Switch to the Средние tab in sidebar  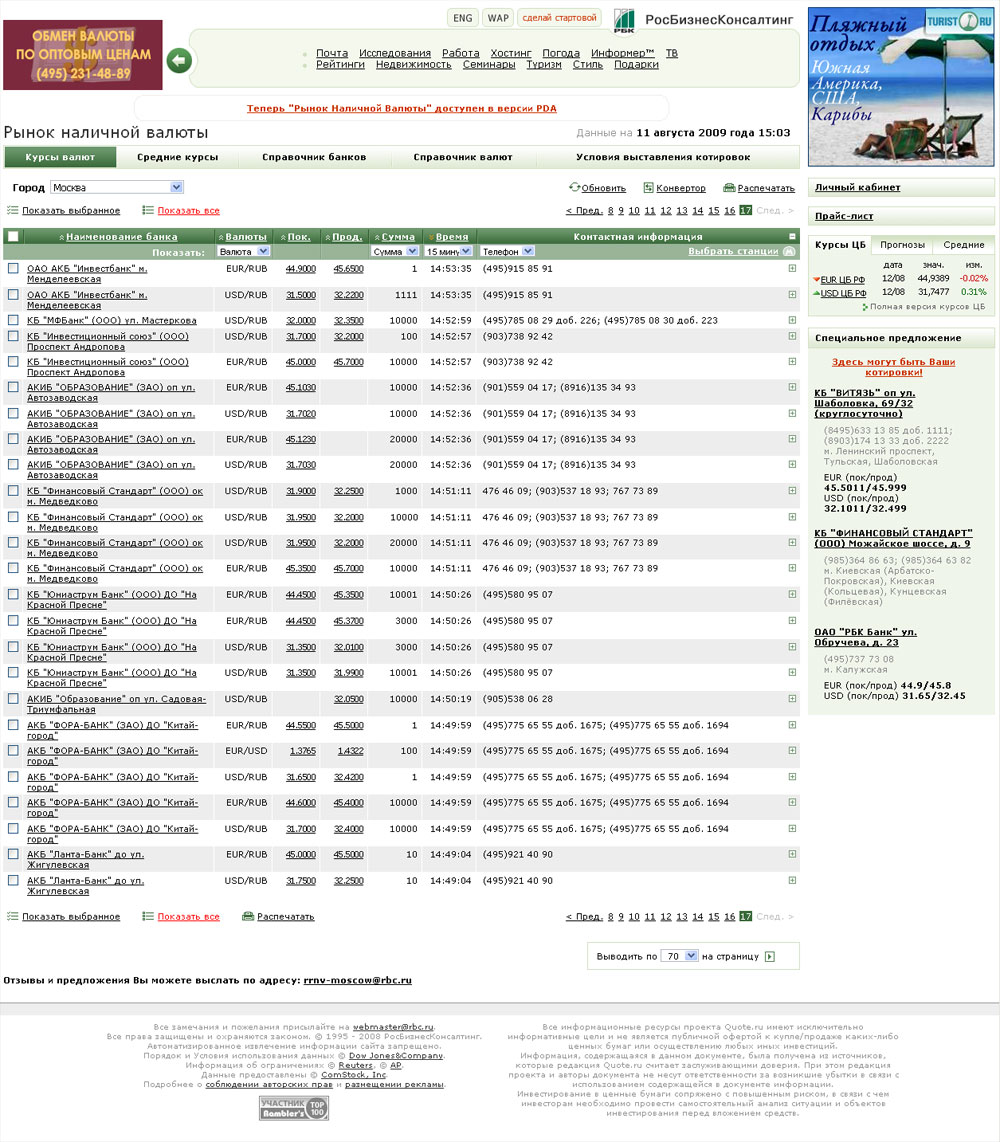pyautogui.click(x=963, y=245)
